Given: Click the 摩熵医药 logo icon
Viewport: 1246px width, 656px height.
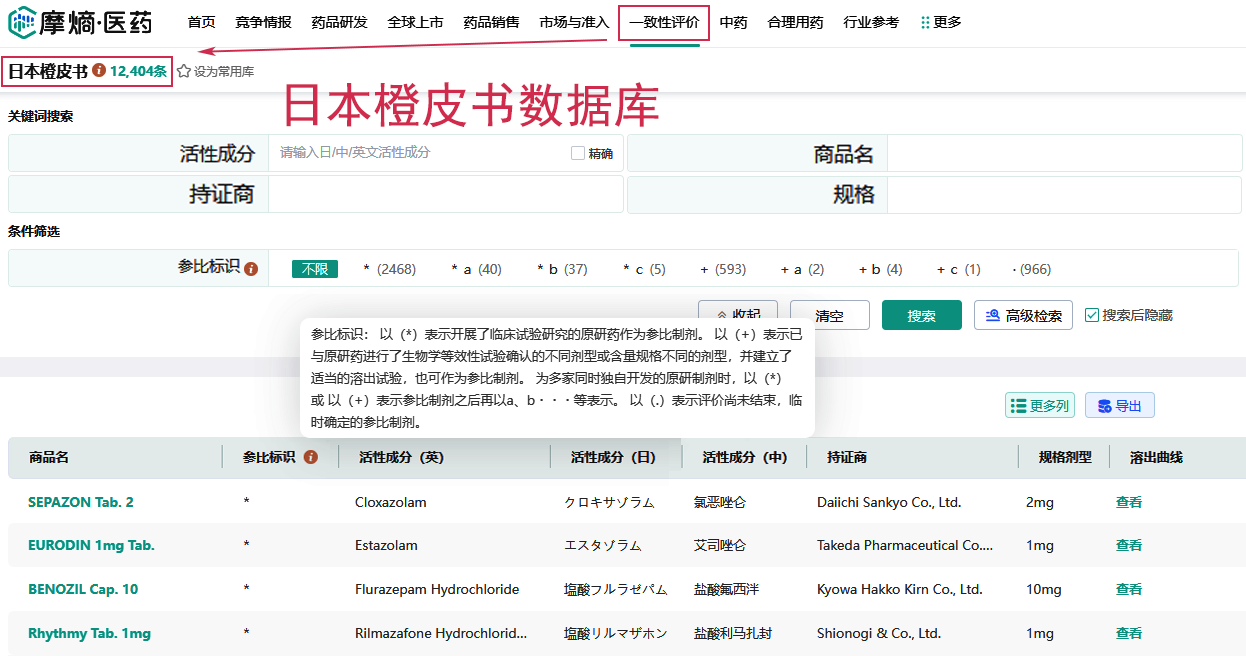Looking at the screenshot, I should [21, 22].
